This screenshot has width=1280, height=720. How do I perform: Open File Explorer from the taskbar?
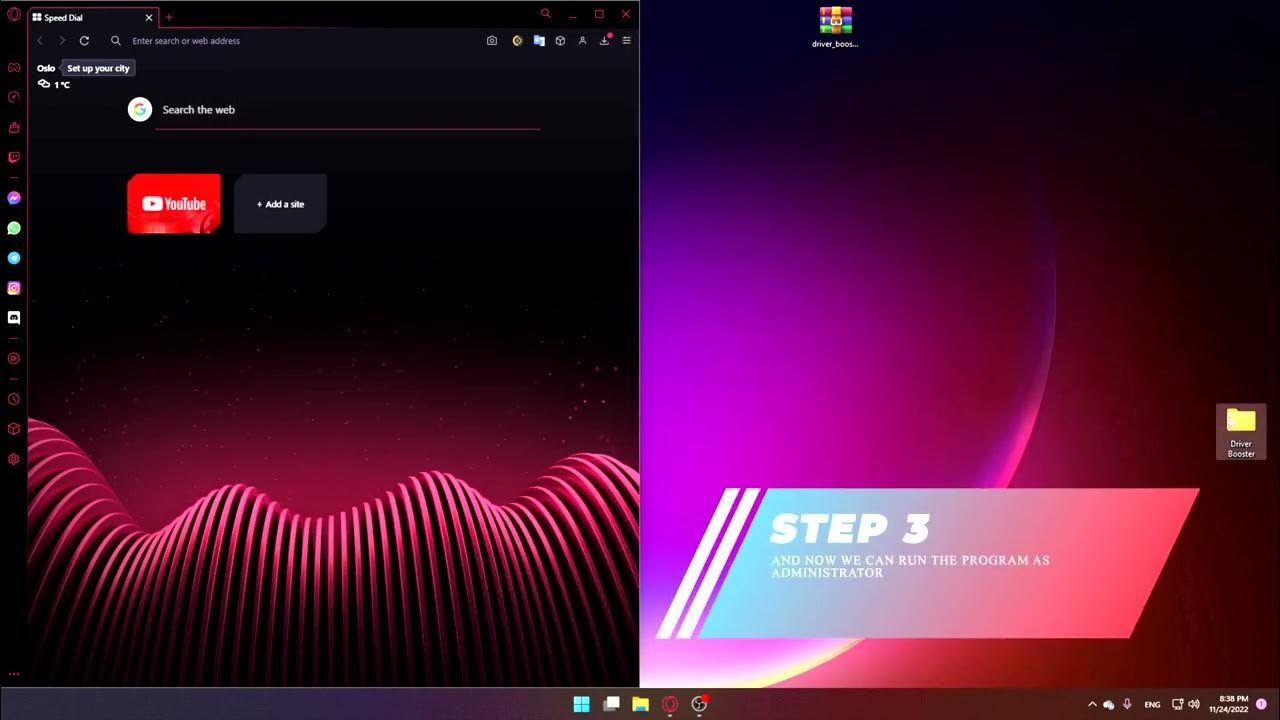(x=640, y=704)
